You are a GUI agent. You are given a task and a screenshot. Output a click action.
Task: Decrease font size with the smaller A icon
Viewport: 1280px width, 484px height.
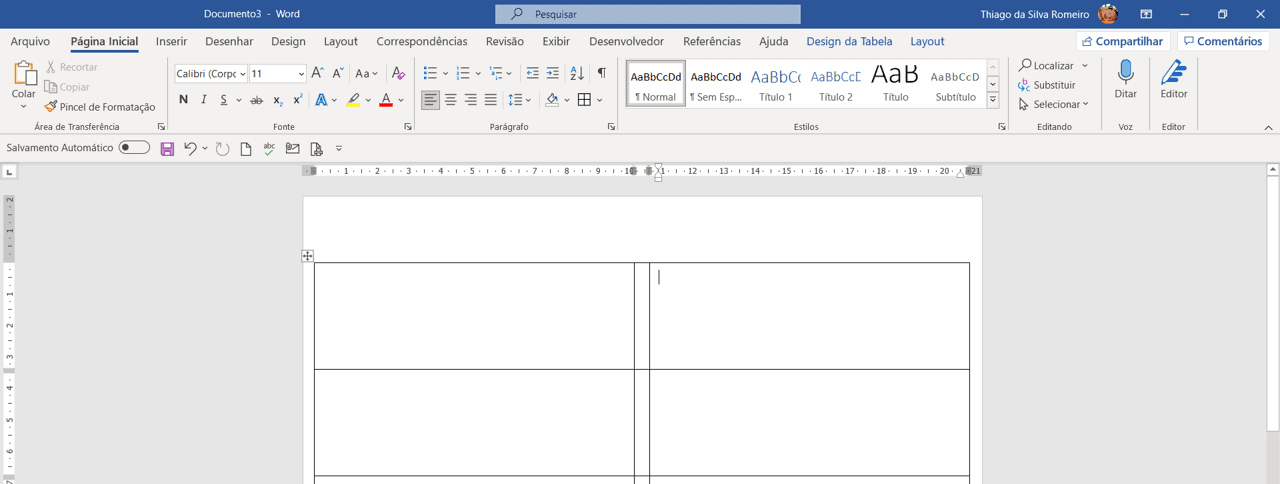click(x=337, y=73)
